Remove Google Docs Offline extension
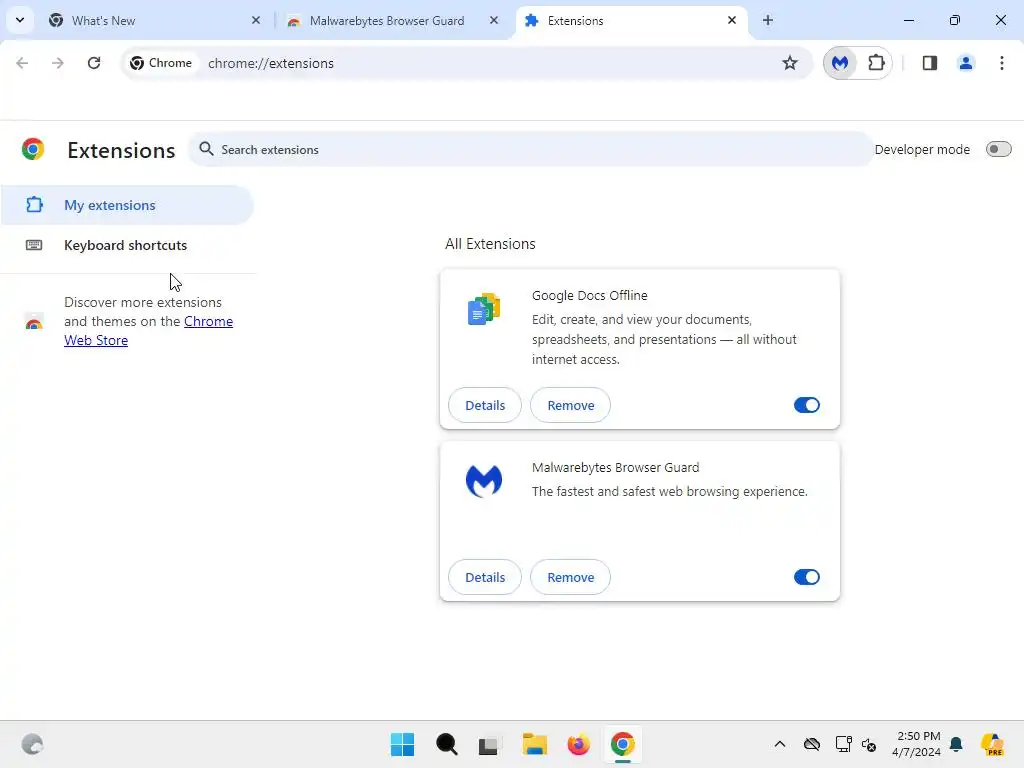The height and width of the screenshot is (768, 1024). coord(570,405)
